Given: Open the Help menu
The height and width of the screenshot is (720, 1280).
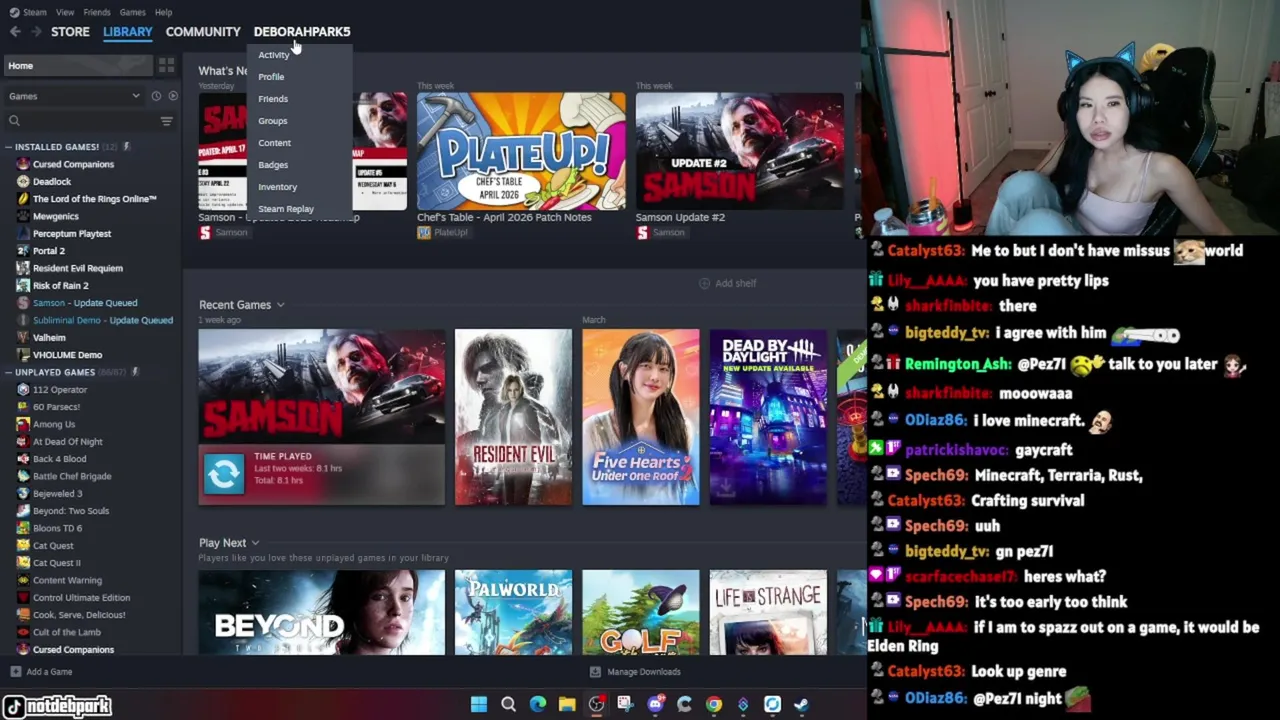Looking at the screenshot, I should click(163, 12).
